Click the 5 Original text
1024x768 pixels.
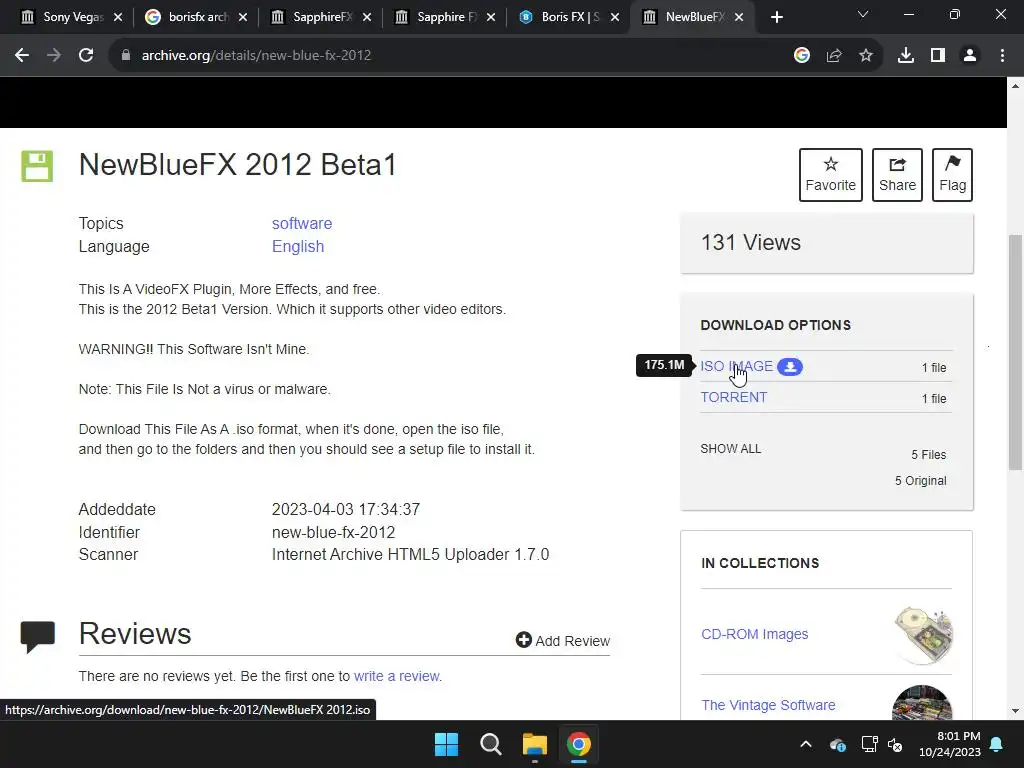point(920,481)
